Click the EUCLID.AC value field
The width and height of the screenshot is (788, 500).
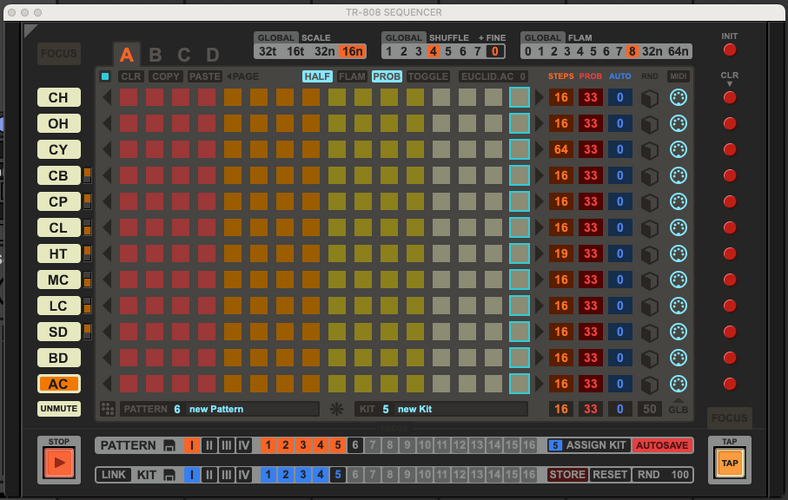coord(523,76)
